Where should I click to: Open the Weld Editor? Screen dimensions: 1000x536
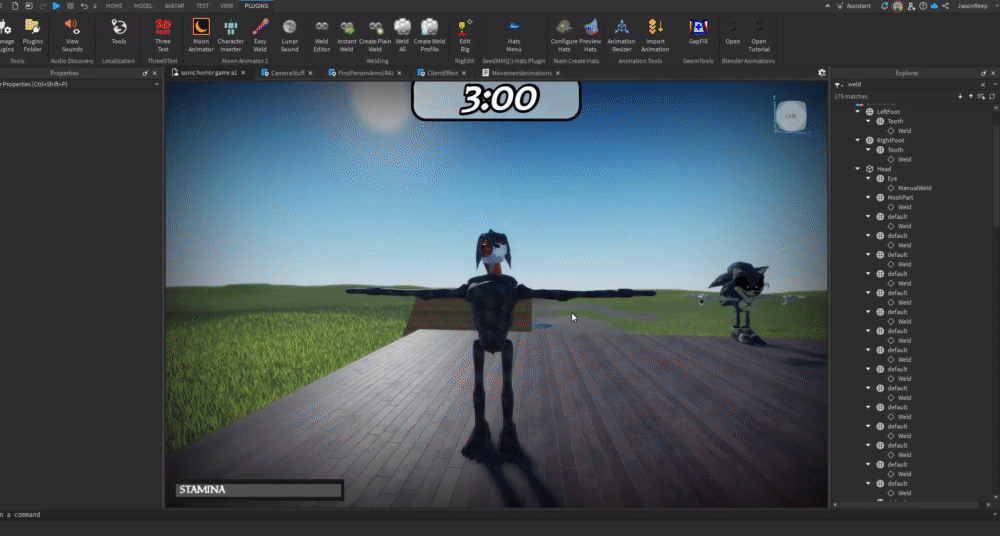pyautogui.click(x=321, y=35)
